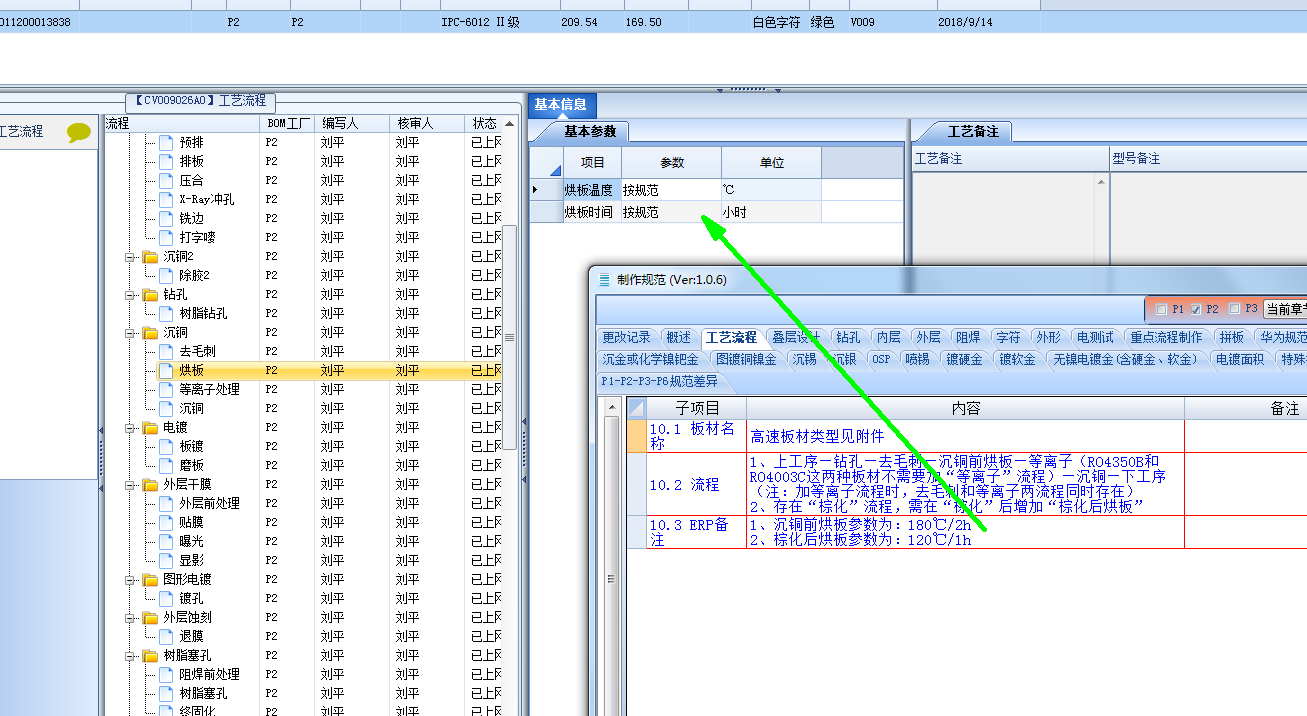Image resolution: width=1307 pixels, height=716 pixels.
Task: Open the 重点流程制作 tab
Action: pos(1166,338)
